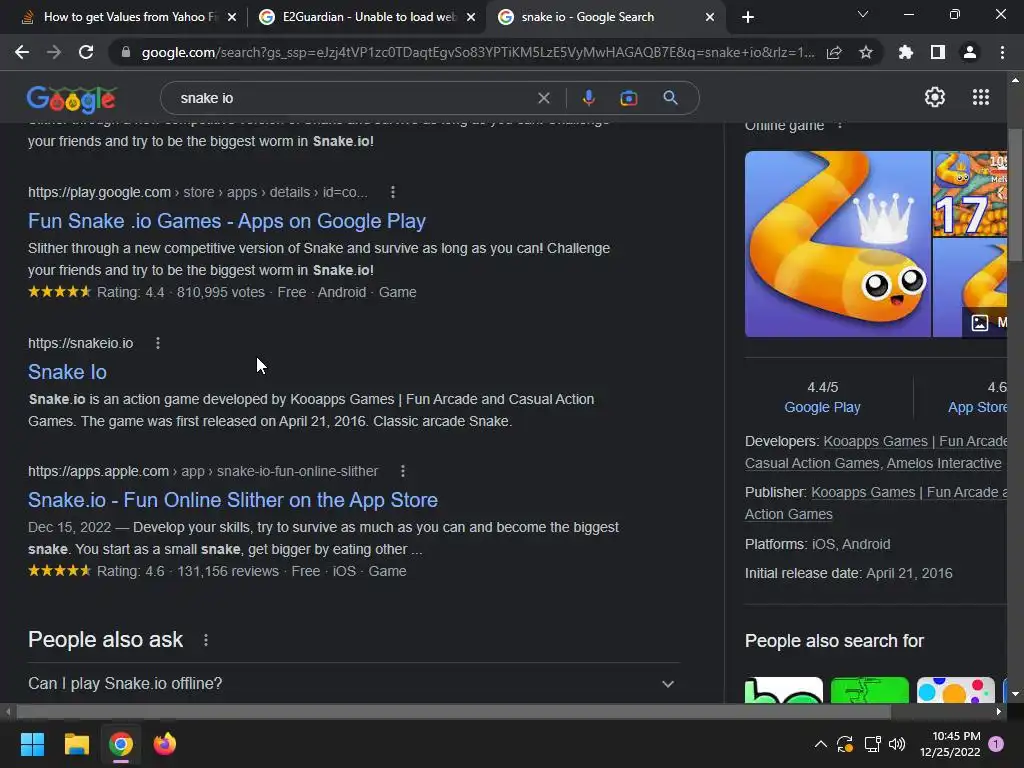Open the Snake Io result link
Image resolution: width=1024 pixels, height=768 pixels.
coord(67,372)
